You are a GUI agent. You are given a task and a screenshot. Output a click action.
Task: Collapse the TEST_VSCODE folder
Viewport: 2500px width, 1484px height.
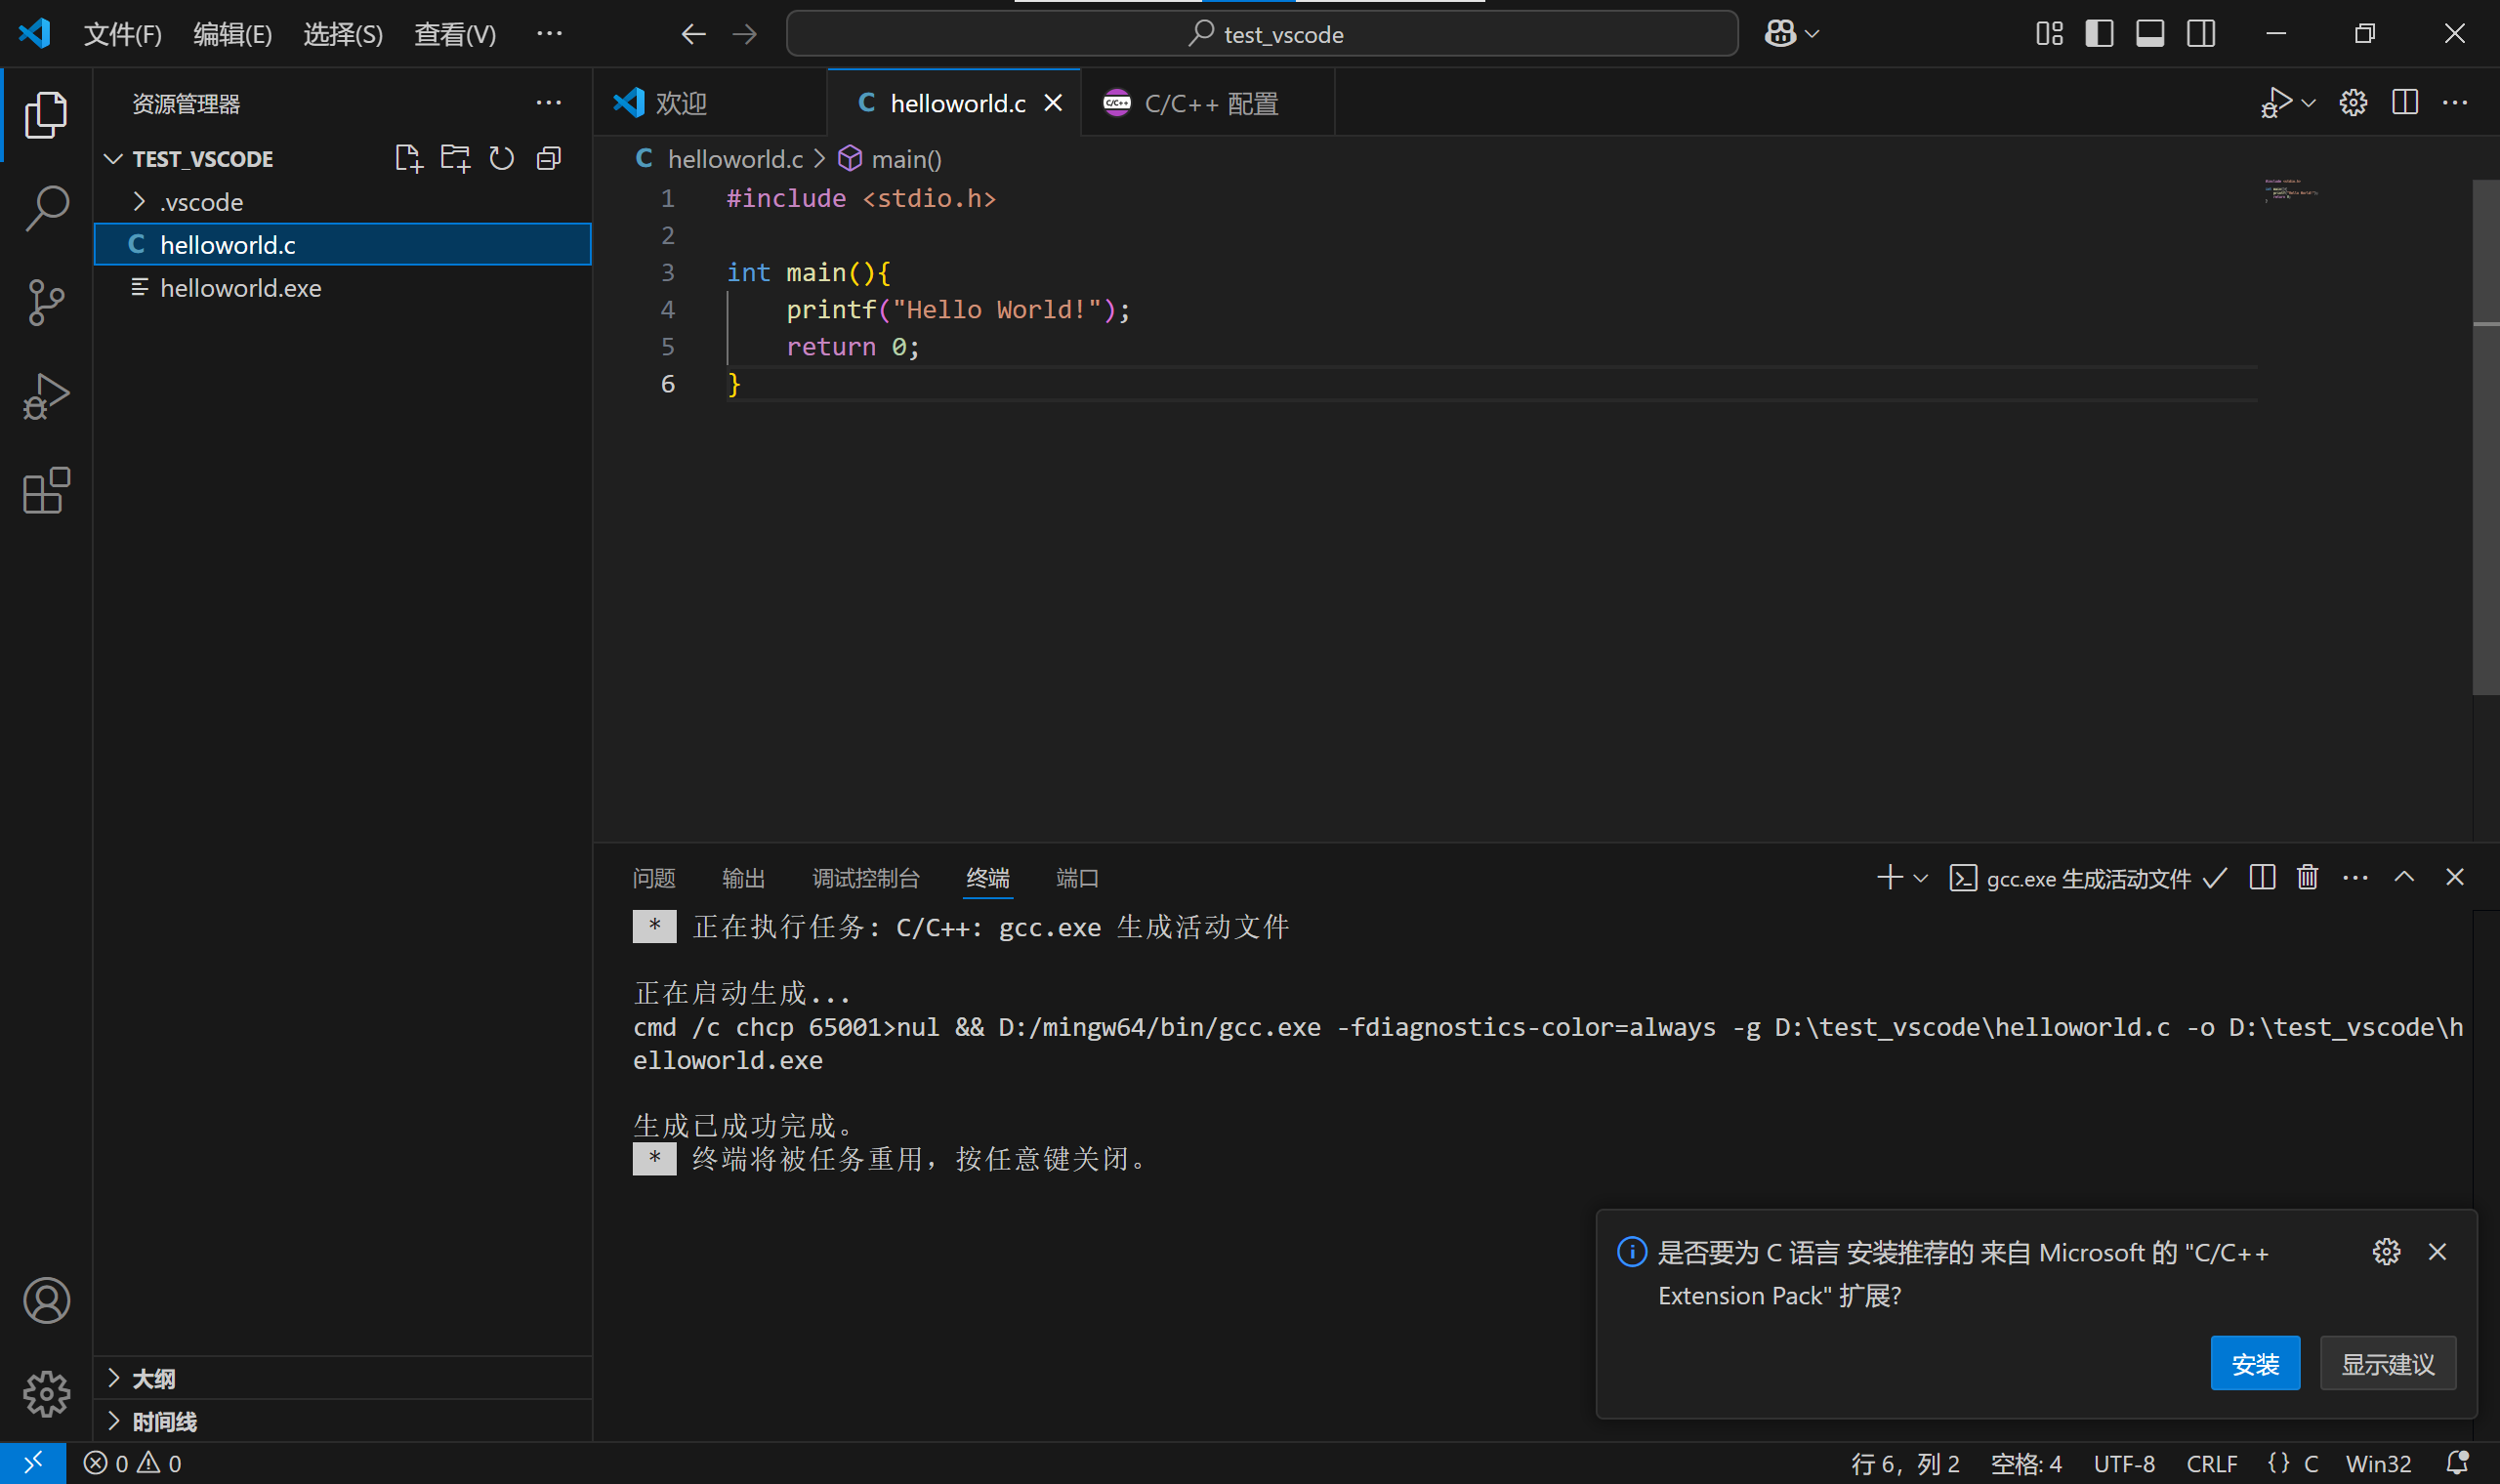pos(112,158)
